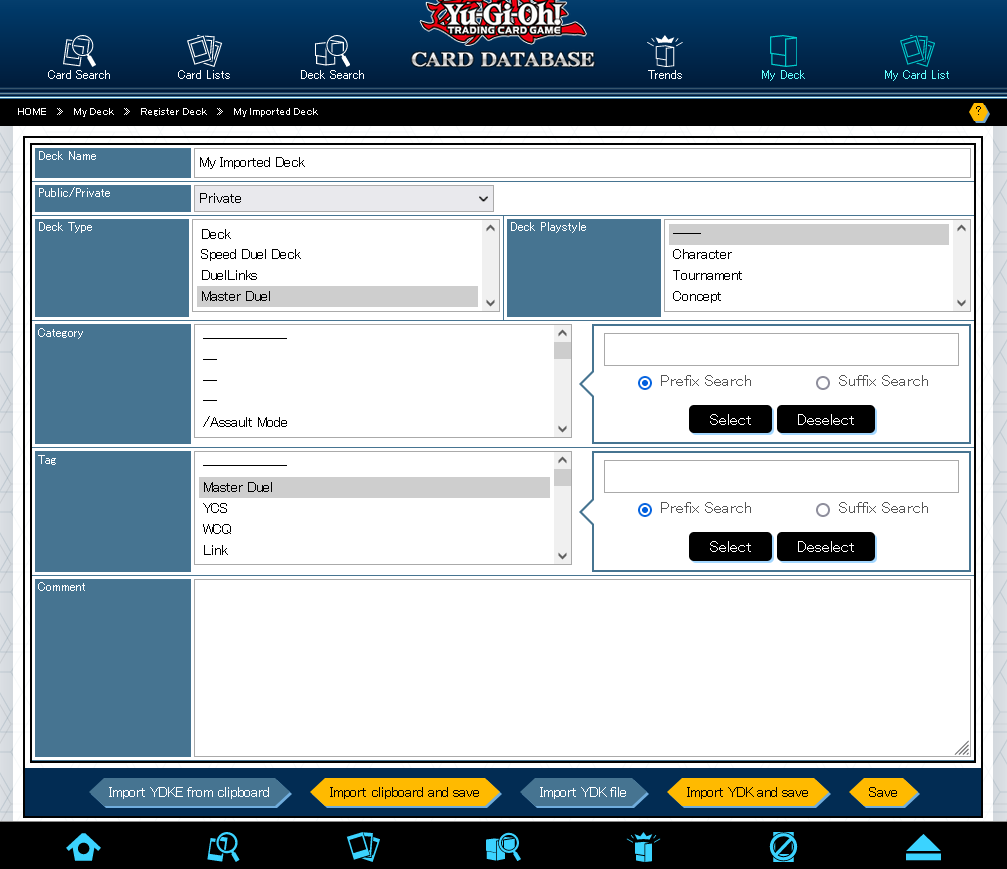This screenshot has width=1007, height=869.
Task: Click the eject-style up arrow in bottom bar
Action: (924, 847)
